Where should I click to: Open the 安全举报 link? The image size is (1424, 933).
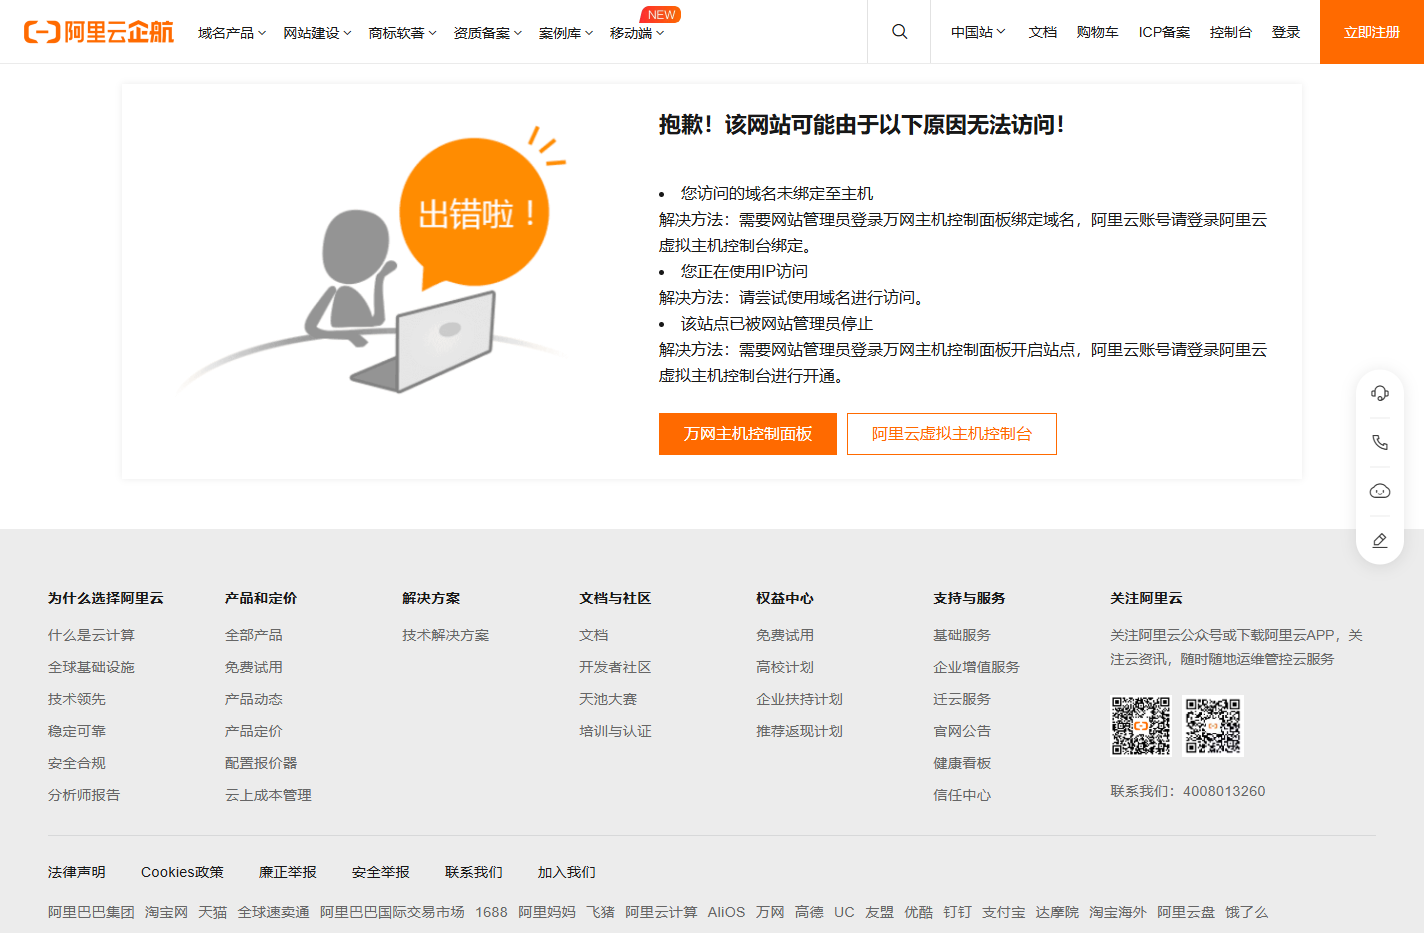tap(381, 872)
